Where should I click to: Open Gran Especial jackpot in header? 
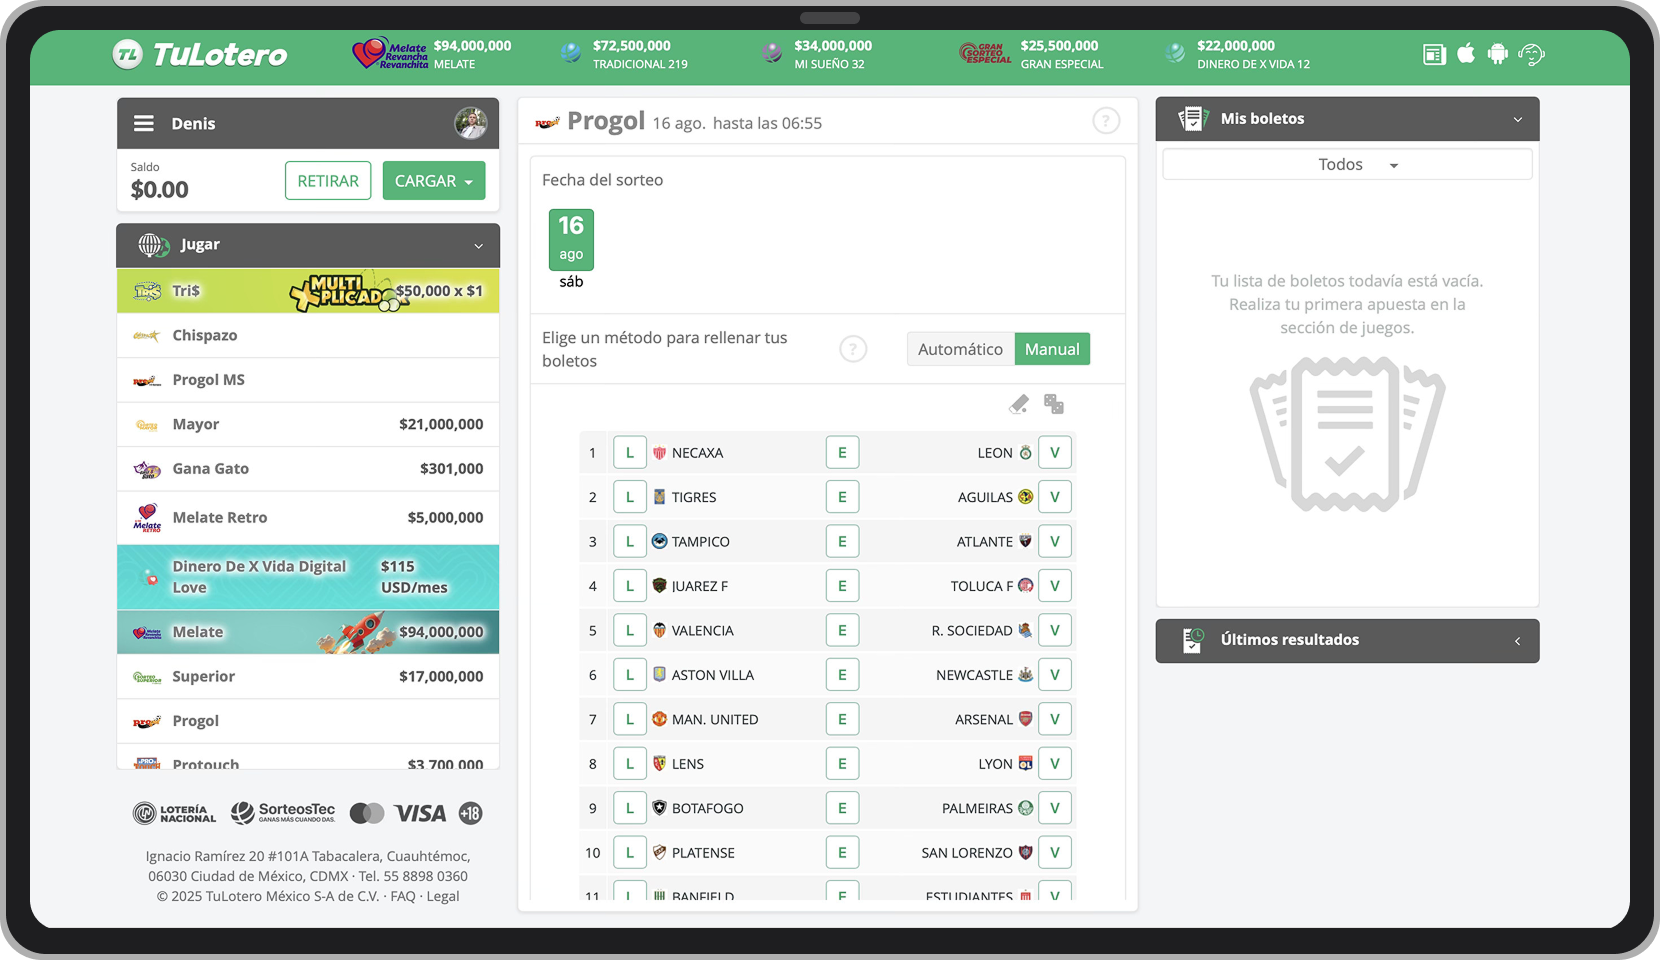1032,54
